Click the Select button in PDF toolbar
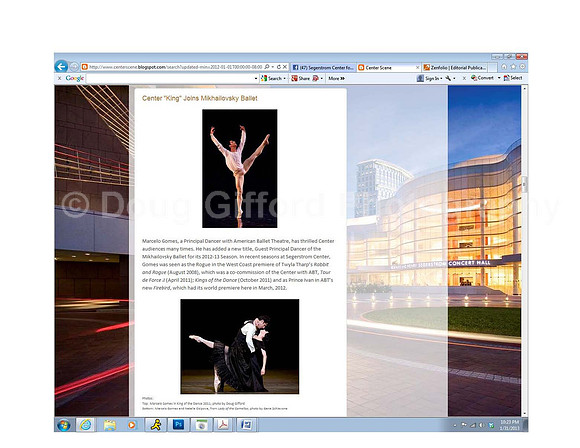The height and width of the screenshot is (448, 580). (x=513, y=78)
